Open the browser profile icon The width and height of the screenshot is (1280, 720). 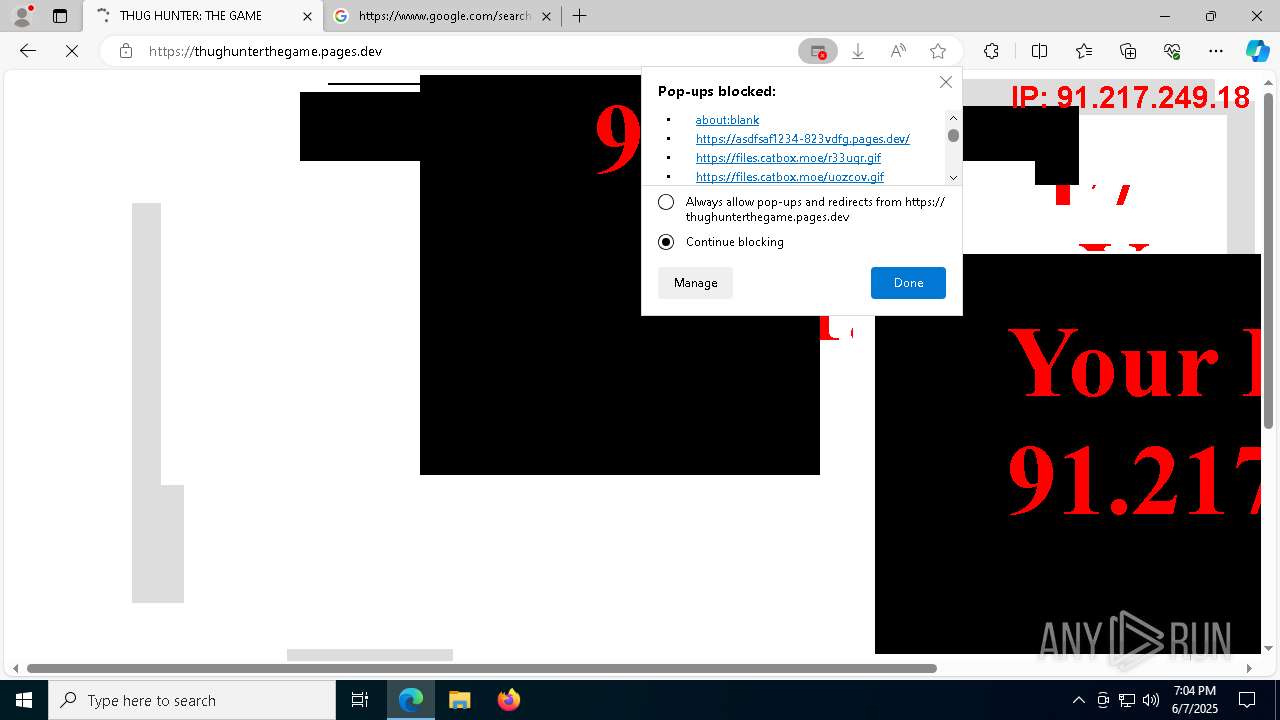22,16
